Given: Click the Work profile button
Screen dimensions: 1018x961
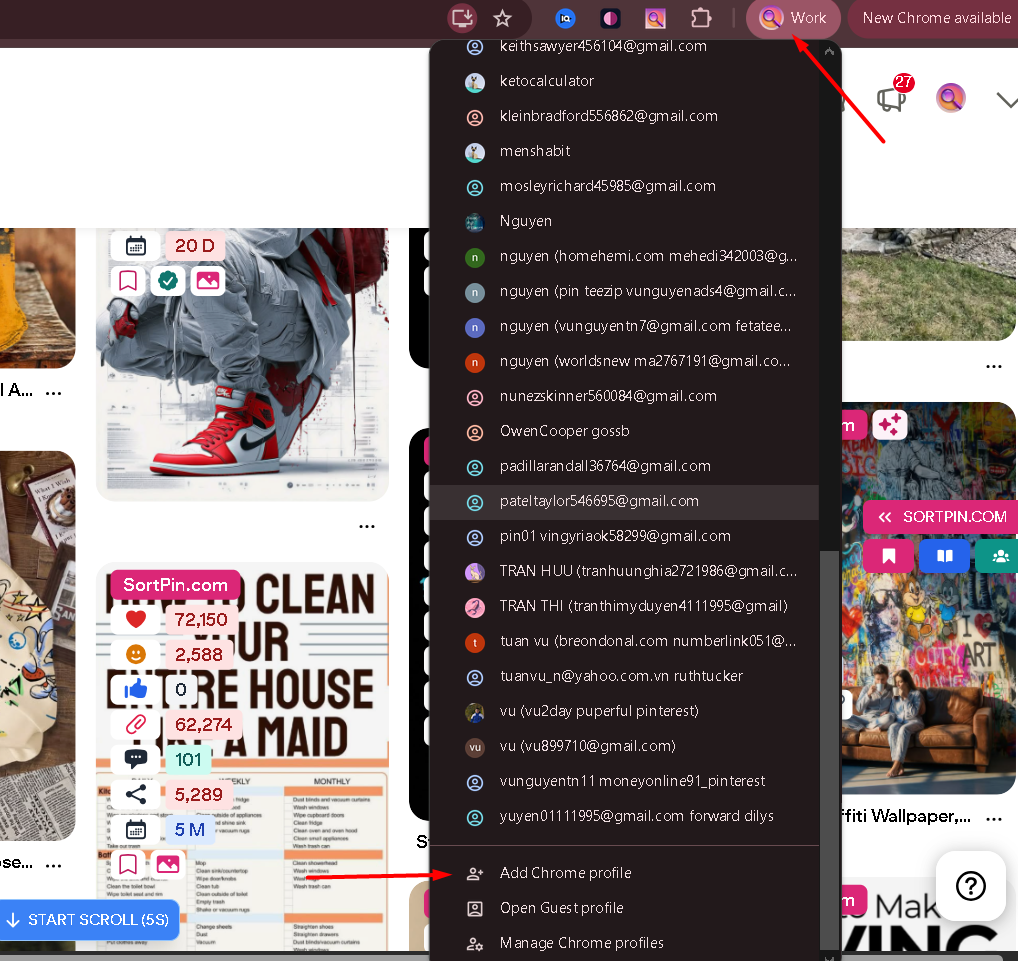Looking at the screenshot, I should [793, 18].
